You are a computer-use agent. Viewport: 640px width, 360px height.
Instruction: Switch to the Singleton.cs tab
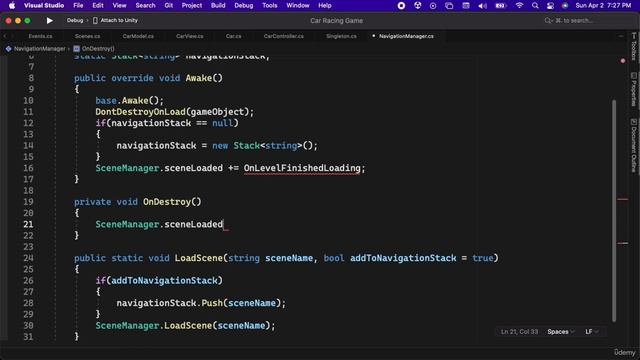pyautogui.click(x=341, y=36)
